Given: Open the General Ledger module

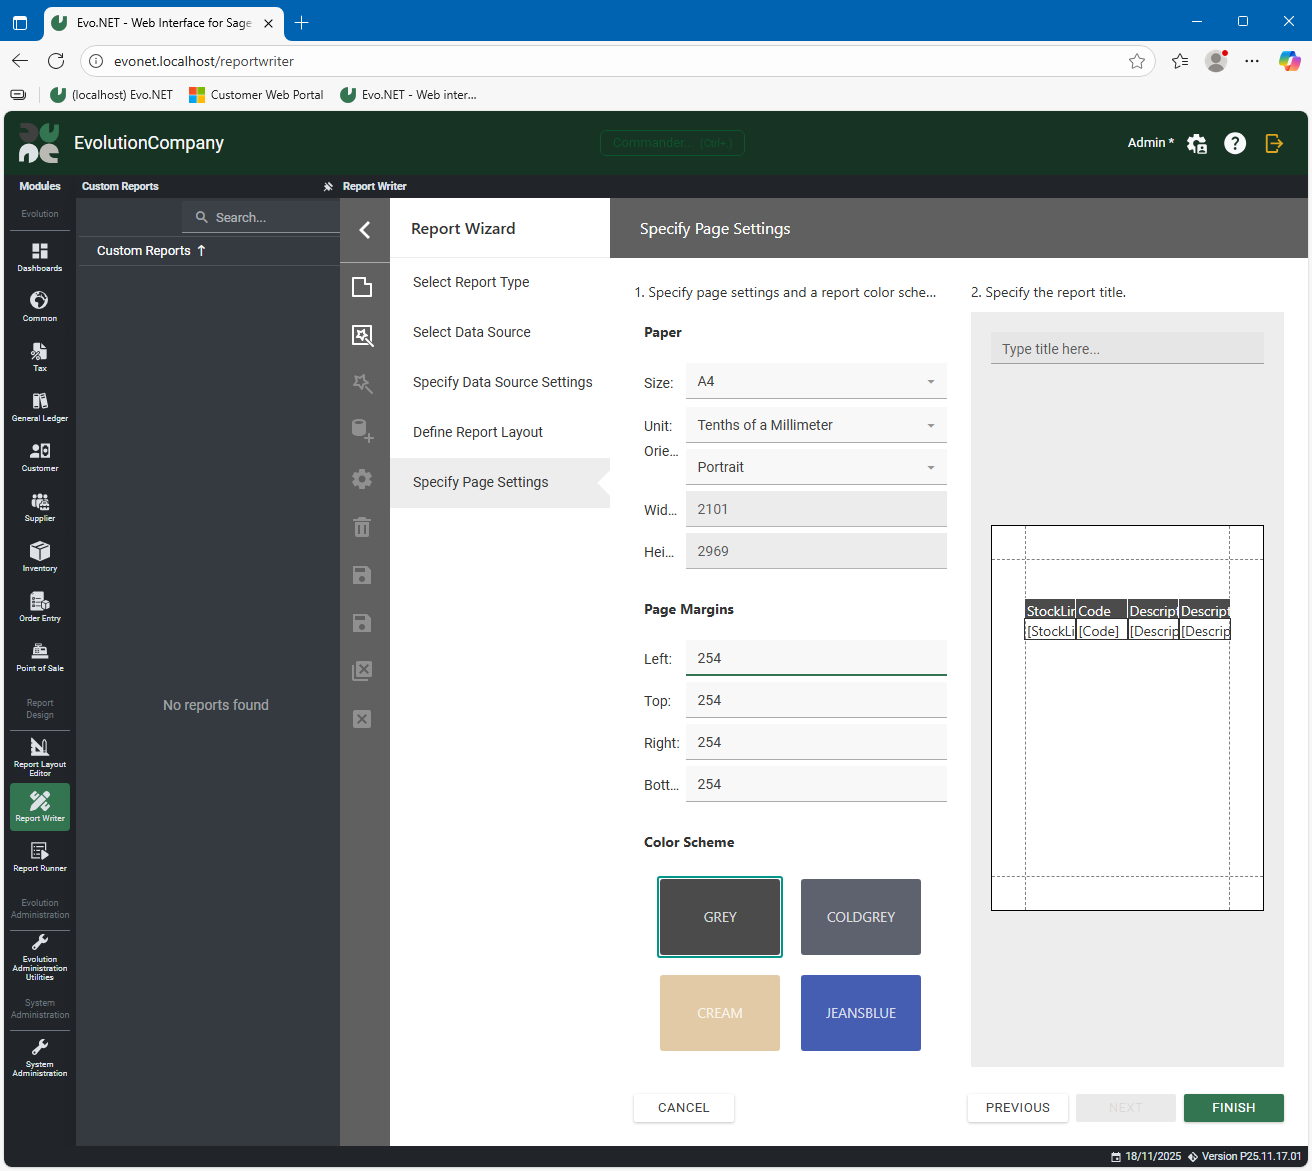Looking at the screenshot, I should pos(40,406).
